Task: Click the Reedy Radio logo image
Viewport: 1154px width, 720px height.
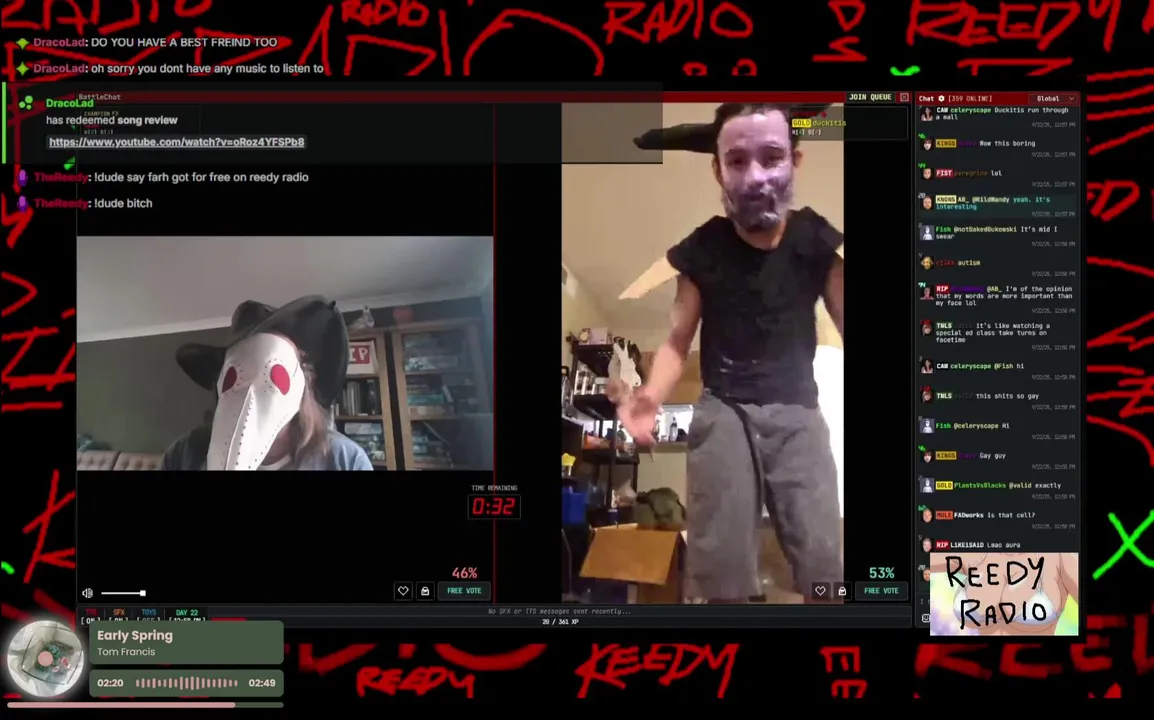Action: click(1004, 594)
